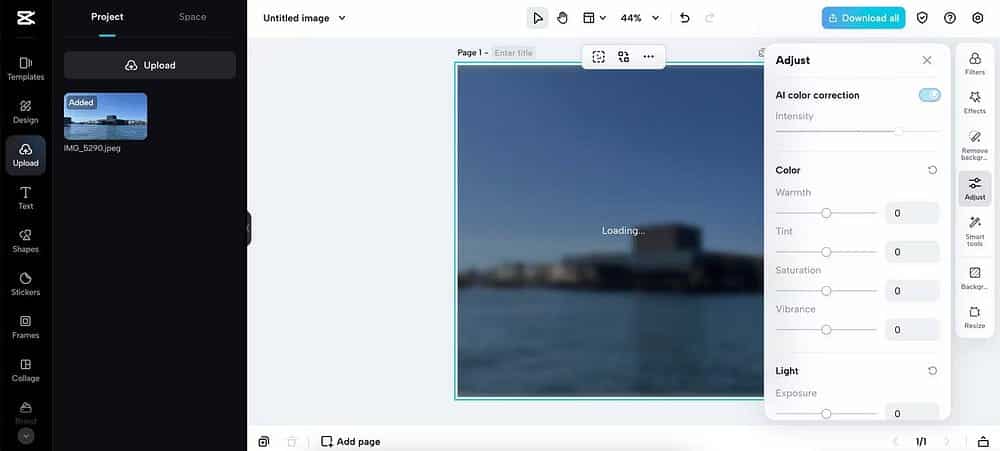
Task: Select the Project tab
Action: (x=107, y=17)
